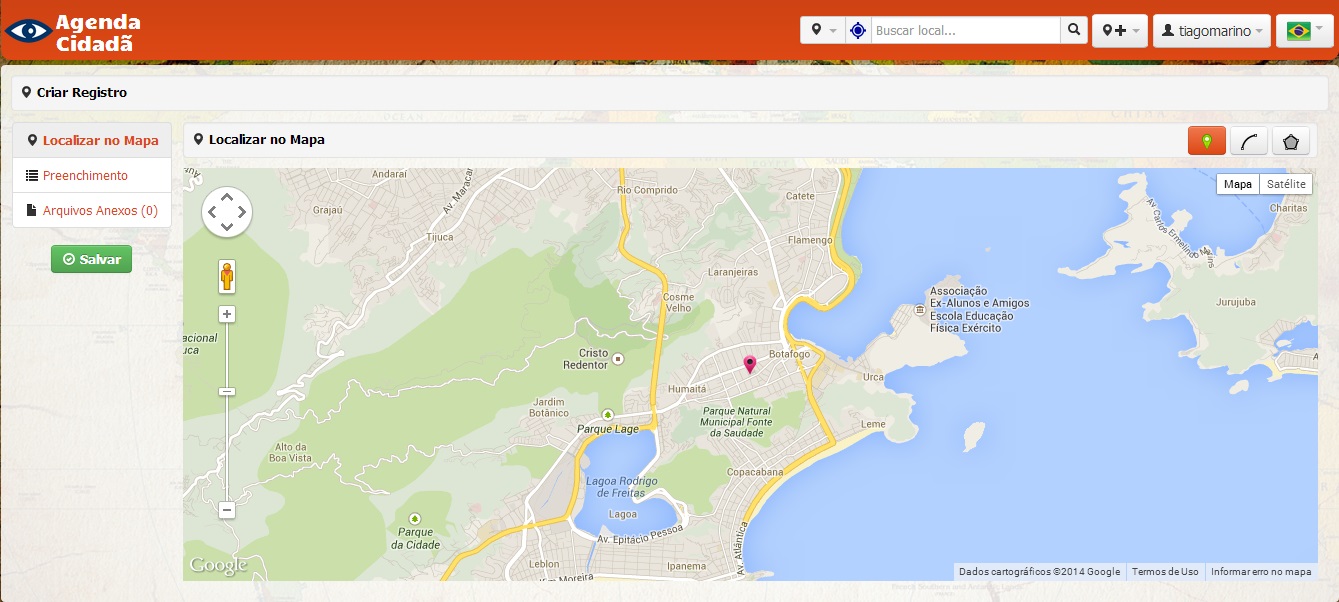Image resolution: width=1339 pixels, height=602 pixels.
Task: Click the map pan control arrows
Action: point(227,212)
